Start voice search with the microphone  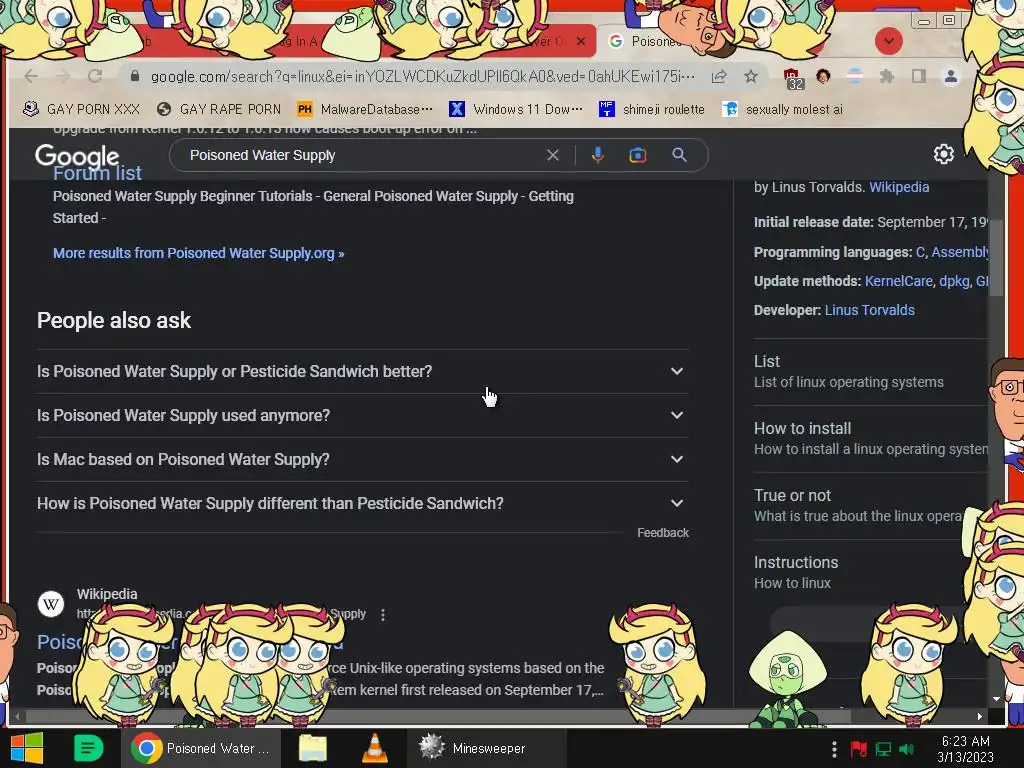(598, 155)
